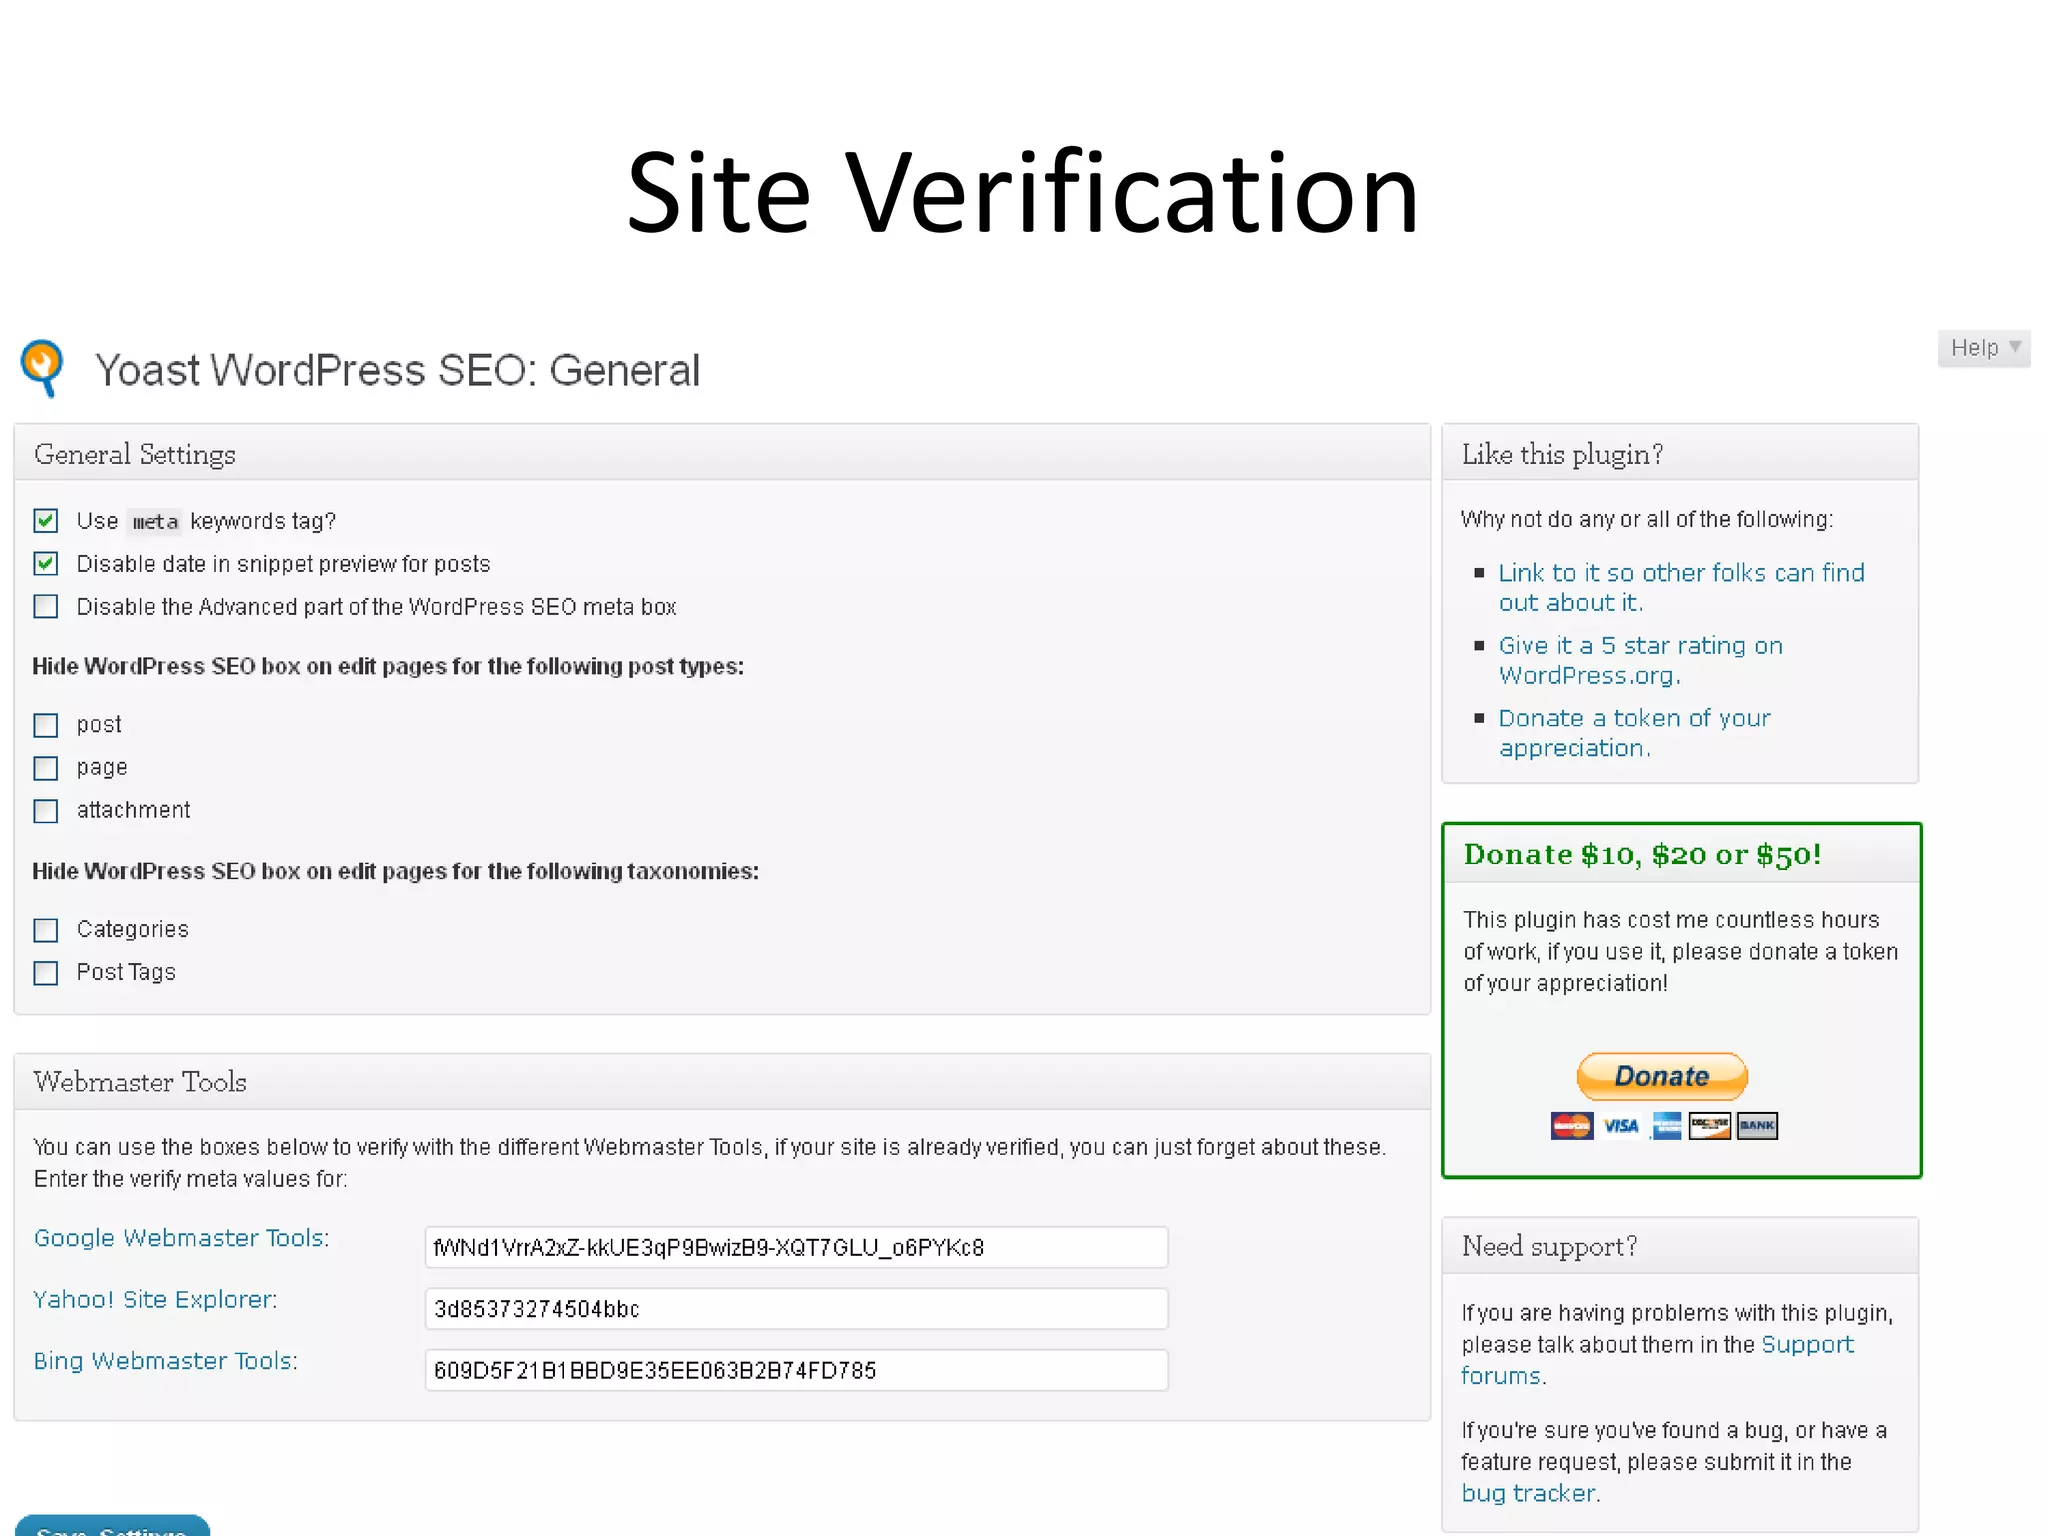Viewport: 2048px width, 1536px height.
Task: Click the General Settings panel header
Action: [x=722, y=453]
